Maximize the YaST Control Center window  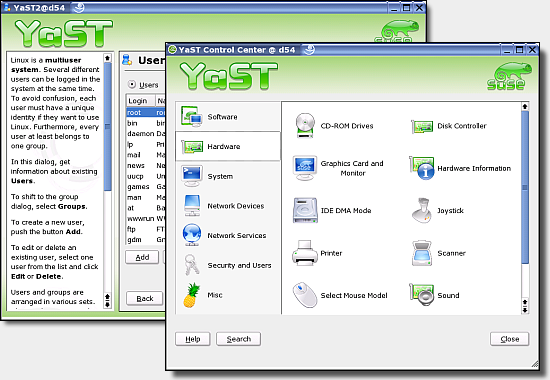click(x=519, y=49)
